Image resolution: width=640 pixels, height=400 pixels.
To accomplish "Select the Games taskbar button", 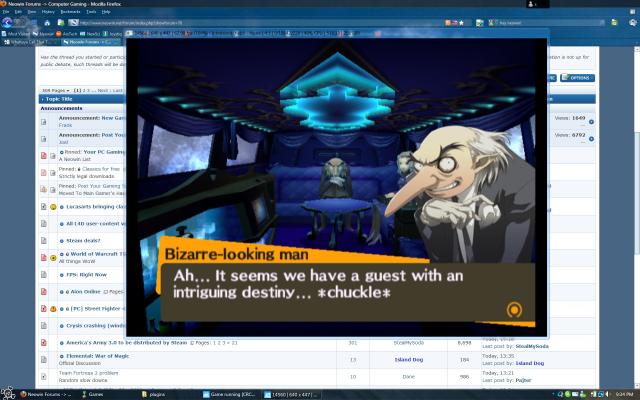I will click(93, 394).
